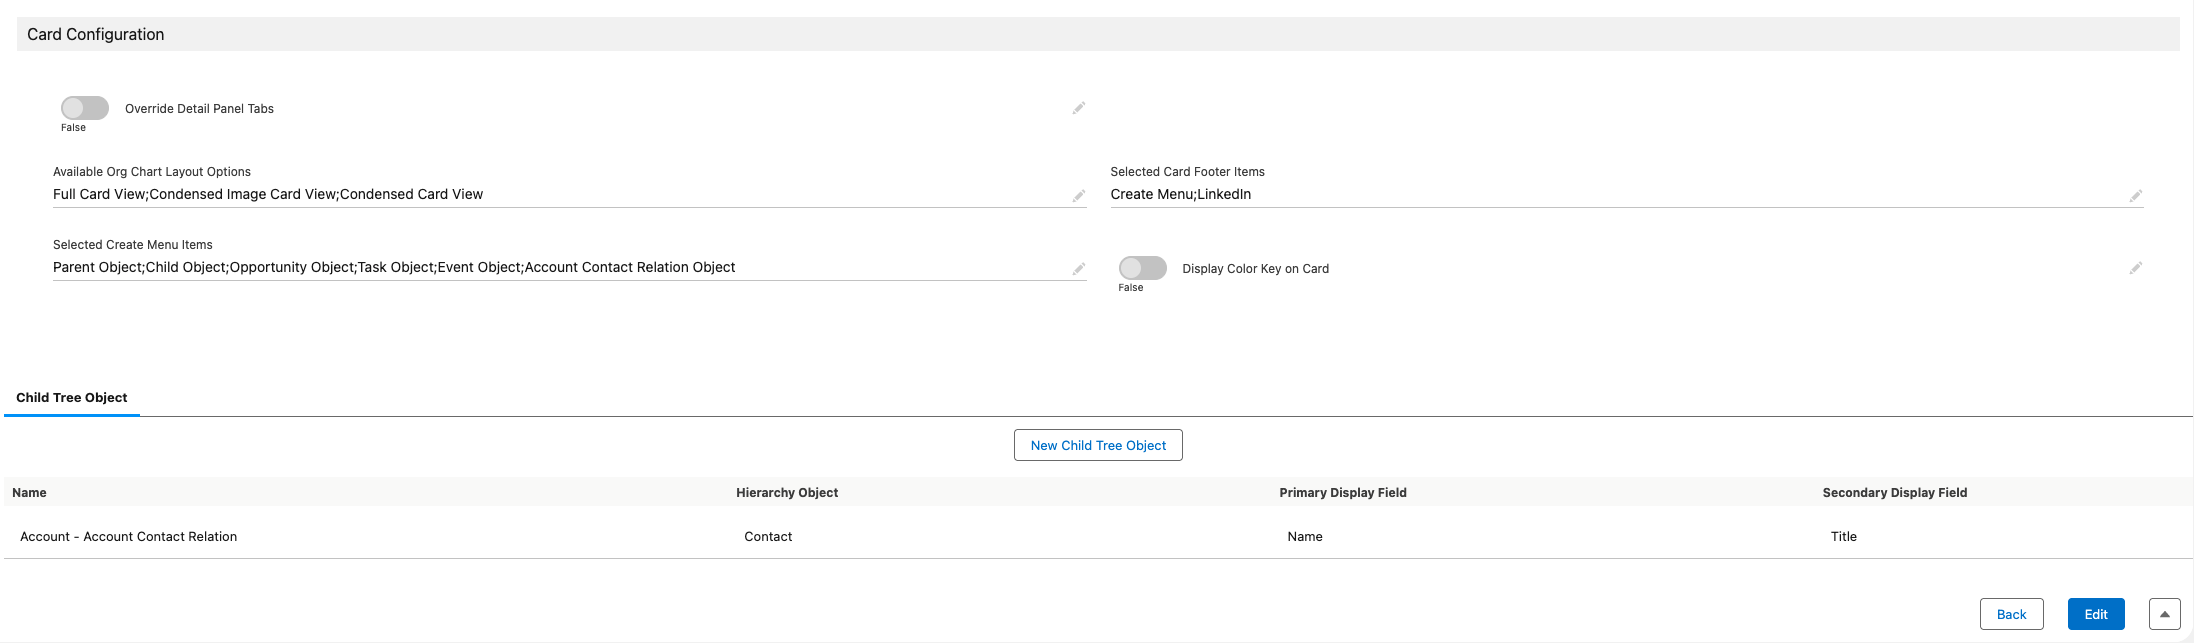Click pencil icon for Display Color Key on Card
Viewport: 2194px width, 643px height.
click(x=2135, y=268)
